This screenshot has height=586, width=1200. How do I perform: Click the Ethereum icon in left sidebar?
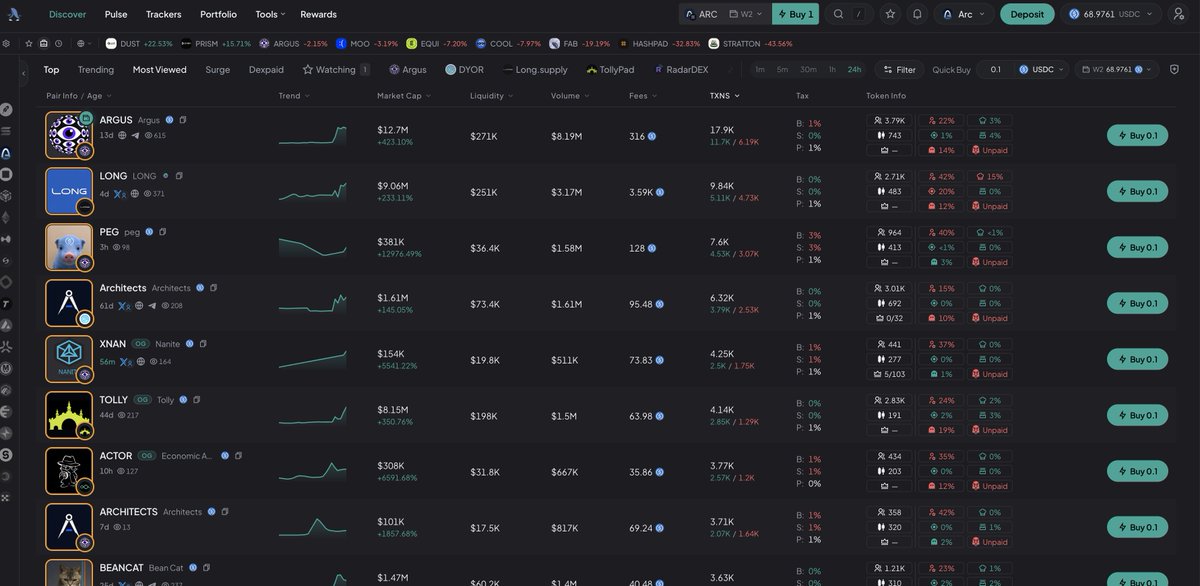coord(6,217)
